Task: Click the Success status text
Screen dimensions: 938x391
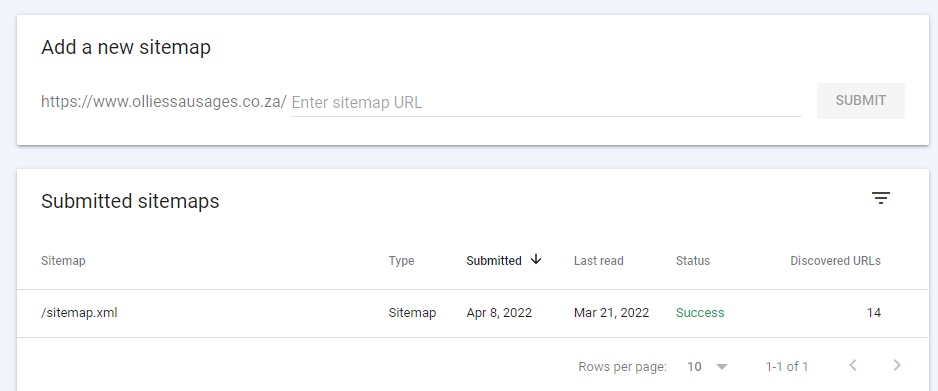Action: point(700,313)
